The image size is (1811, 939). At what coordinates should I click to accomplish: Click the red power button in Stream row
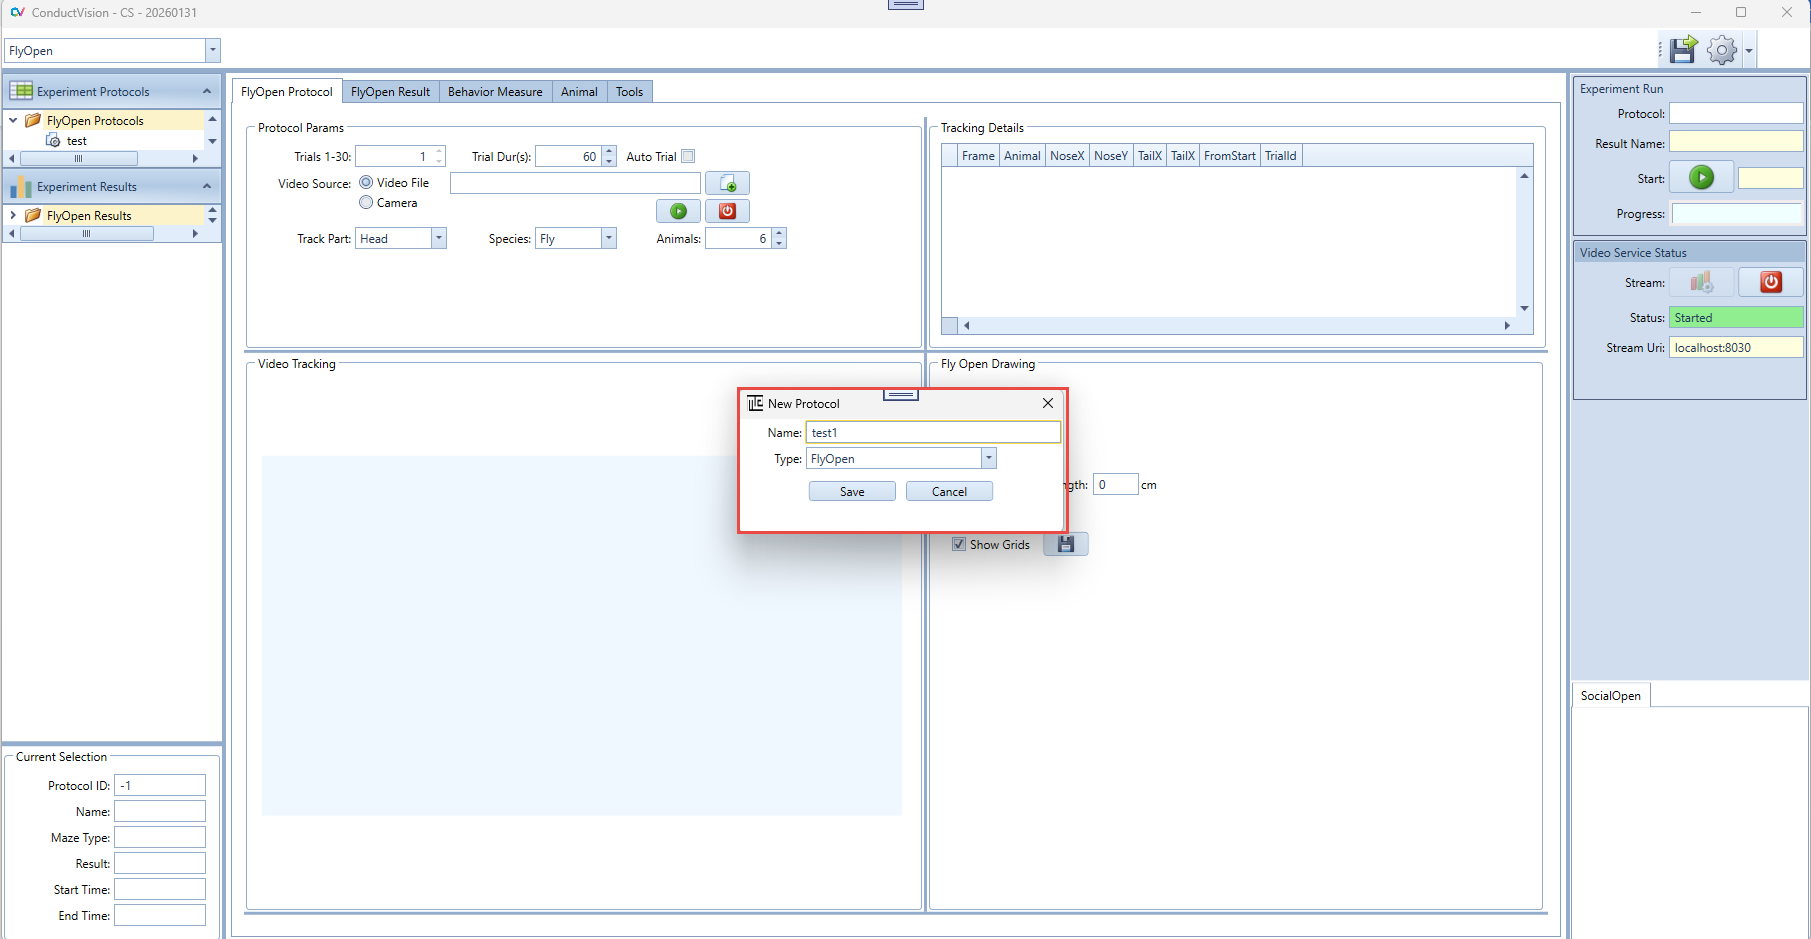pyautogui.click(x=1770, y=283)
